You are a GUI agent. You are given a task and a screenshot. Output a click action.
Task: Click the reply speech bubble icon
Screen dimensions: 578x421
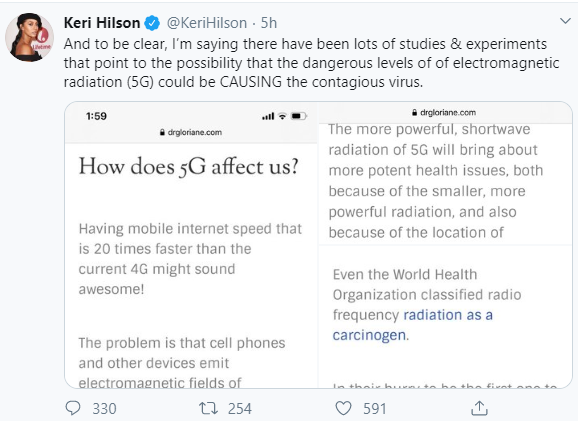[x=73, y=408]
